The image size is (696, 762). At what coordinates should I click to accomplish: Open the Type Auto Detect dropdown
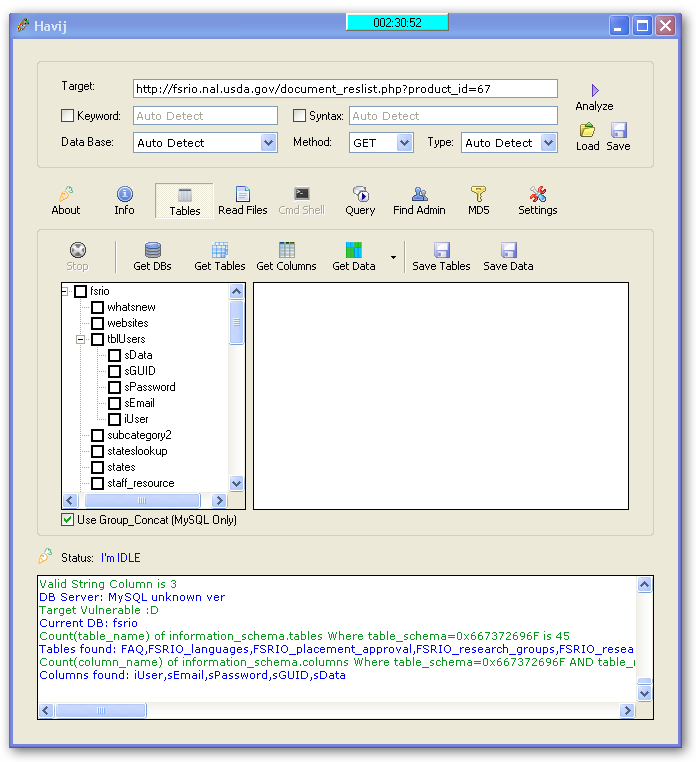pyautogui.click(x=548, y=143)
